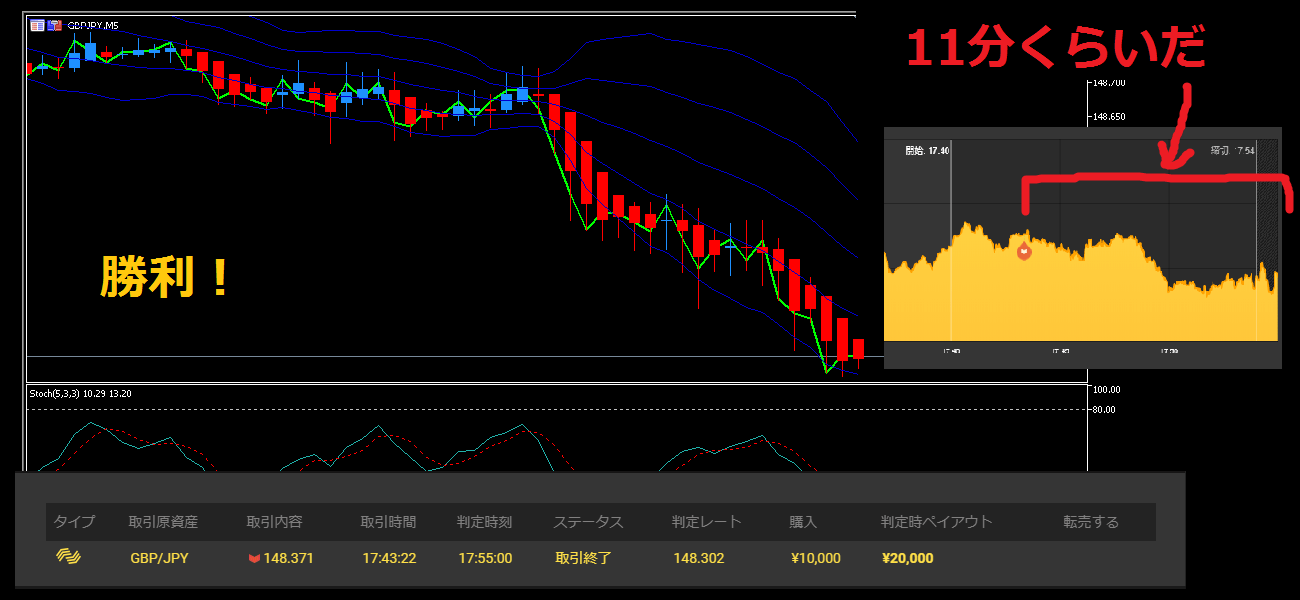This screenshot has width=1300, height=600.
Task: Click the Stoch(5,3,3) indicator label
Action: tap(80, 394)
